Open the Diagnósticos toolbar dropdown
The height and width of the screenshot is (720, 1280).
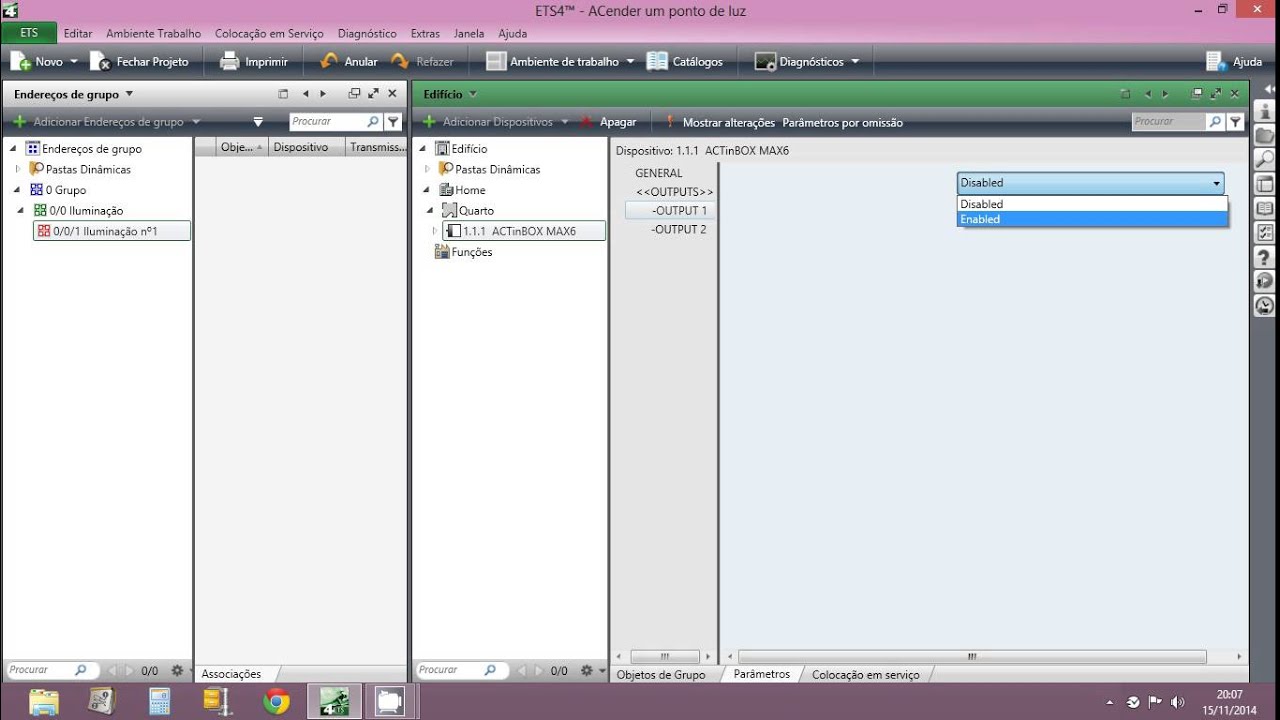[855, 62]
